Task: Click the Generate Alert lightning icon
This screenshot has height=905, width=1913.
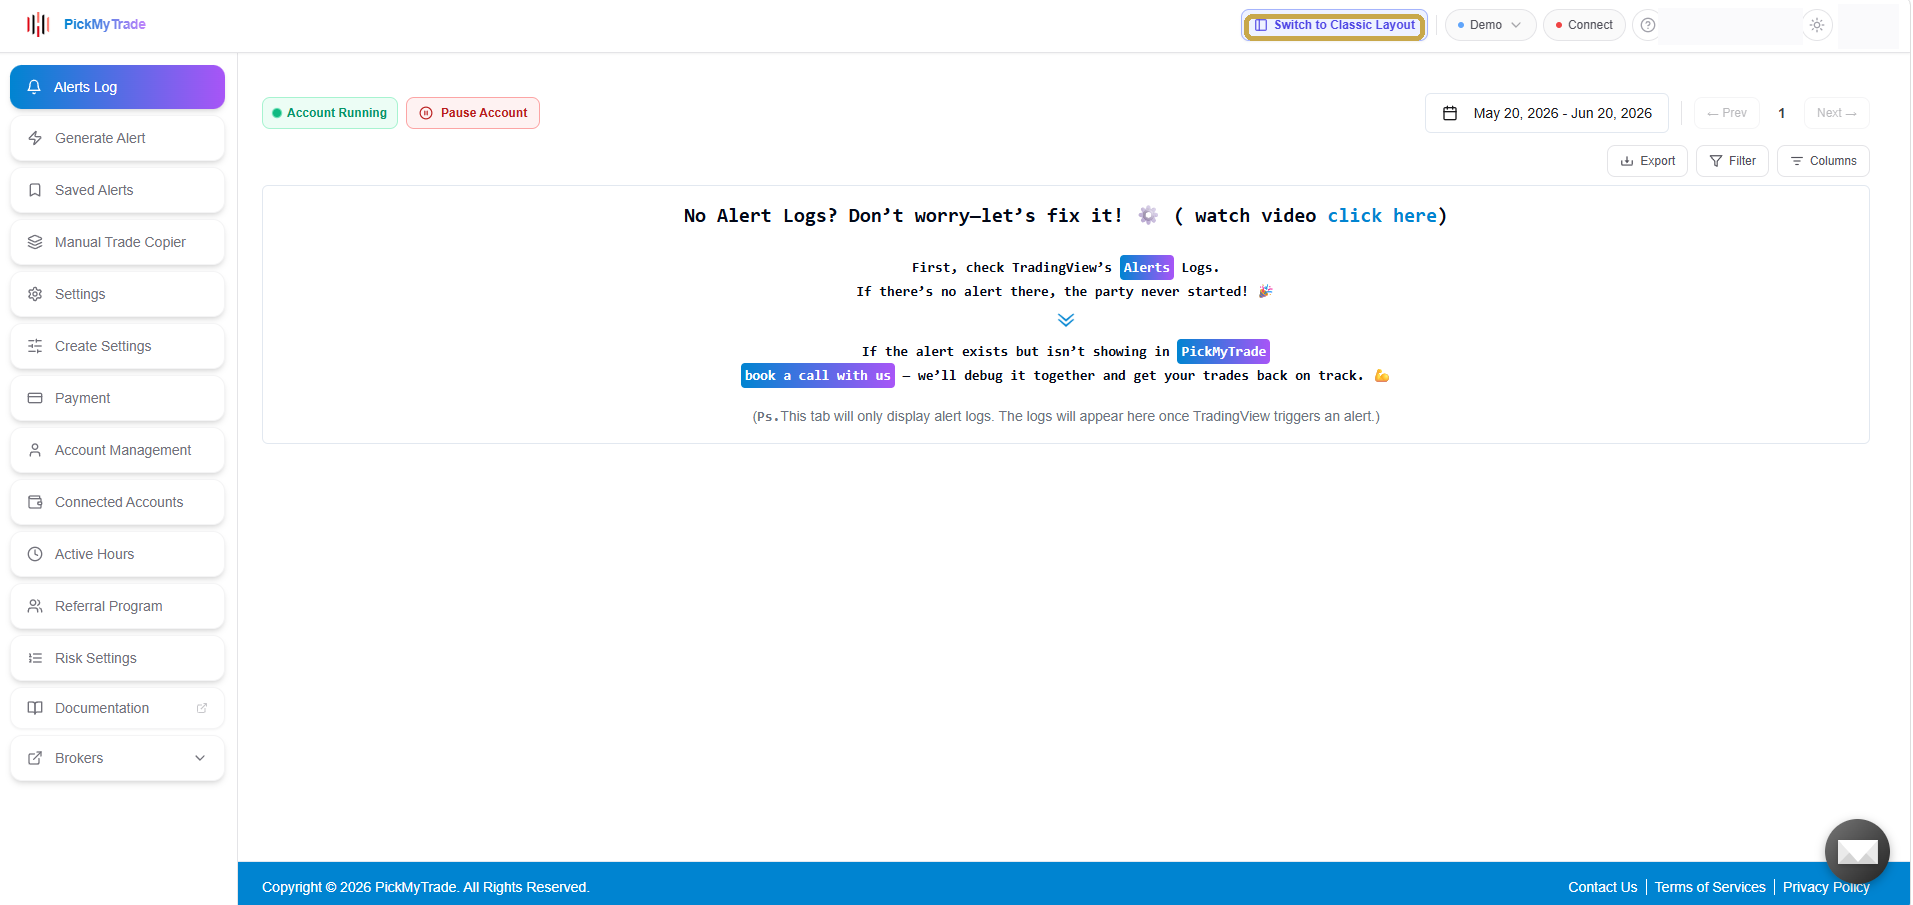Action: click(35, 138)
